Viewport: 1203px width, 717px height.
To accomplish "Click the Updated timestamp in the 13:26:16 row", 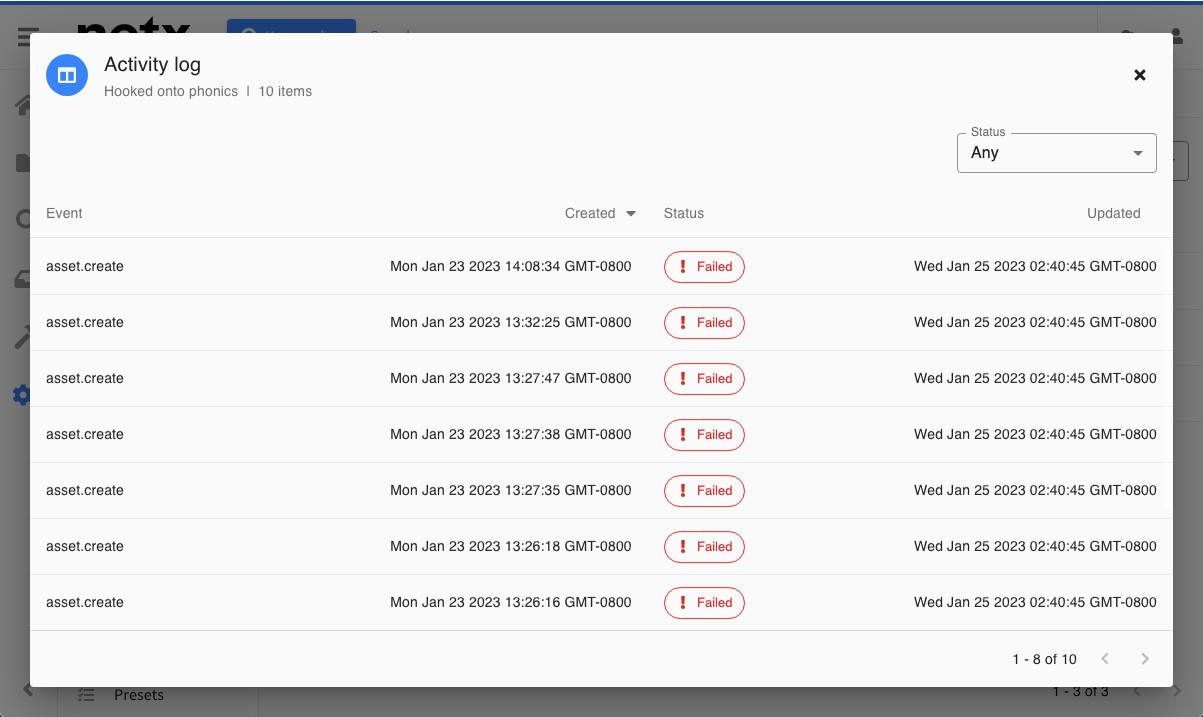I will point(1035,603).
